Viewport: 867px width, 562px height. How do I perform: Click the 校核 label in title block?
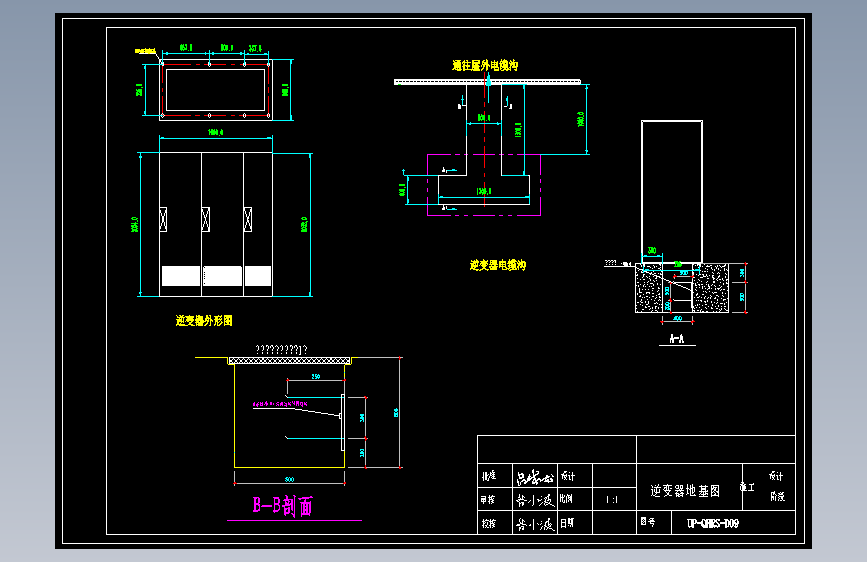coord(489,523)
